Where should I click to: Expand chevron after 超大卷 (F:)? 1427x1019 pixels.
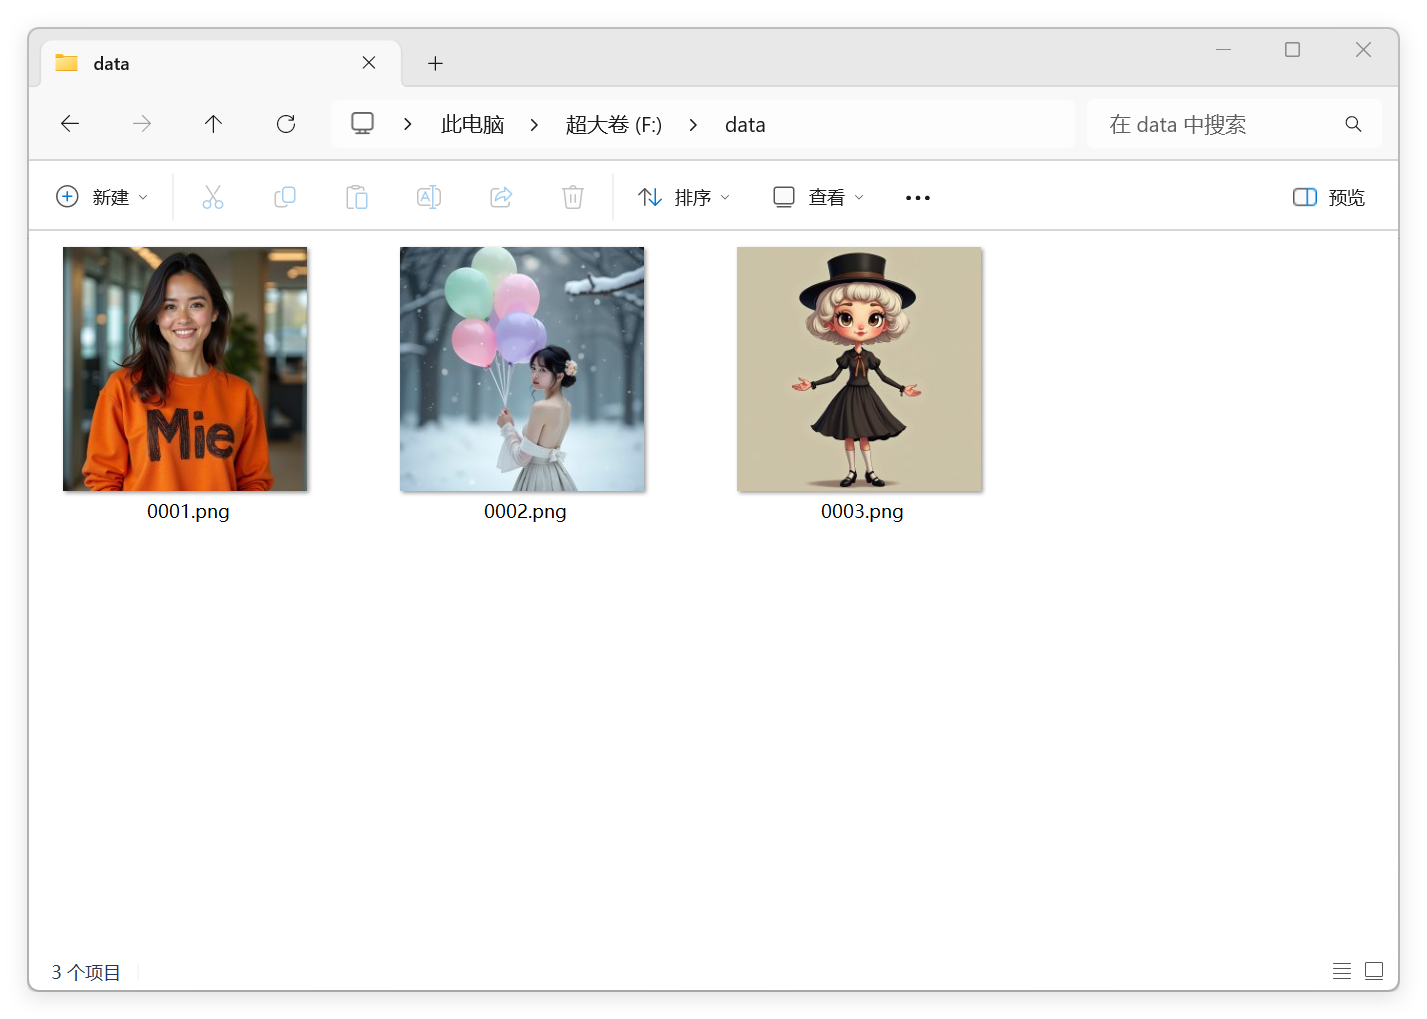tap(693, 124)
